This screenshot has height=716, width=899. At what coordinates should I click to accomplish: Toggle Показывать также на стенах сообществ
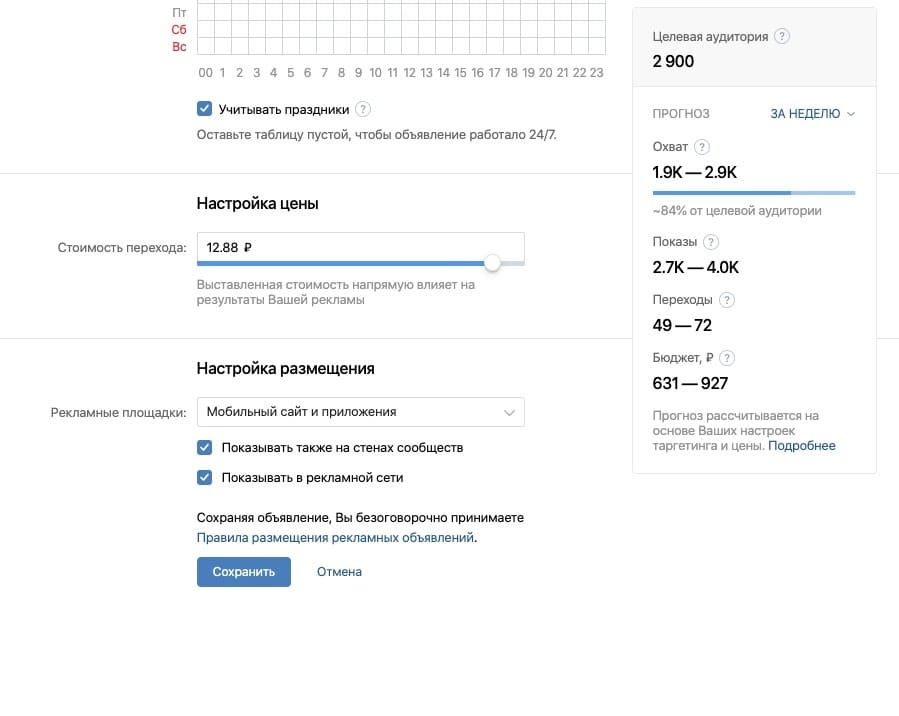coord(205,448)
